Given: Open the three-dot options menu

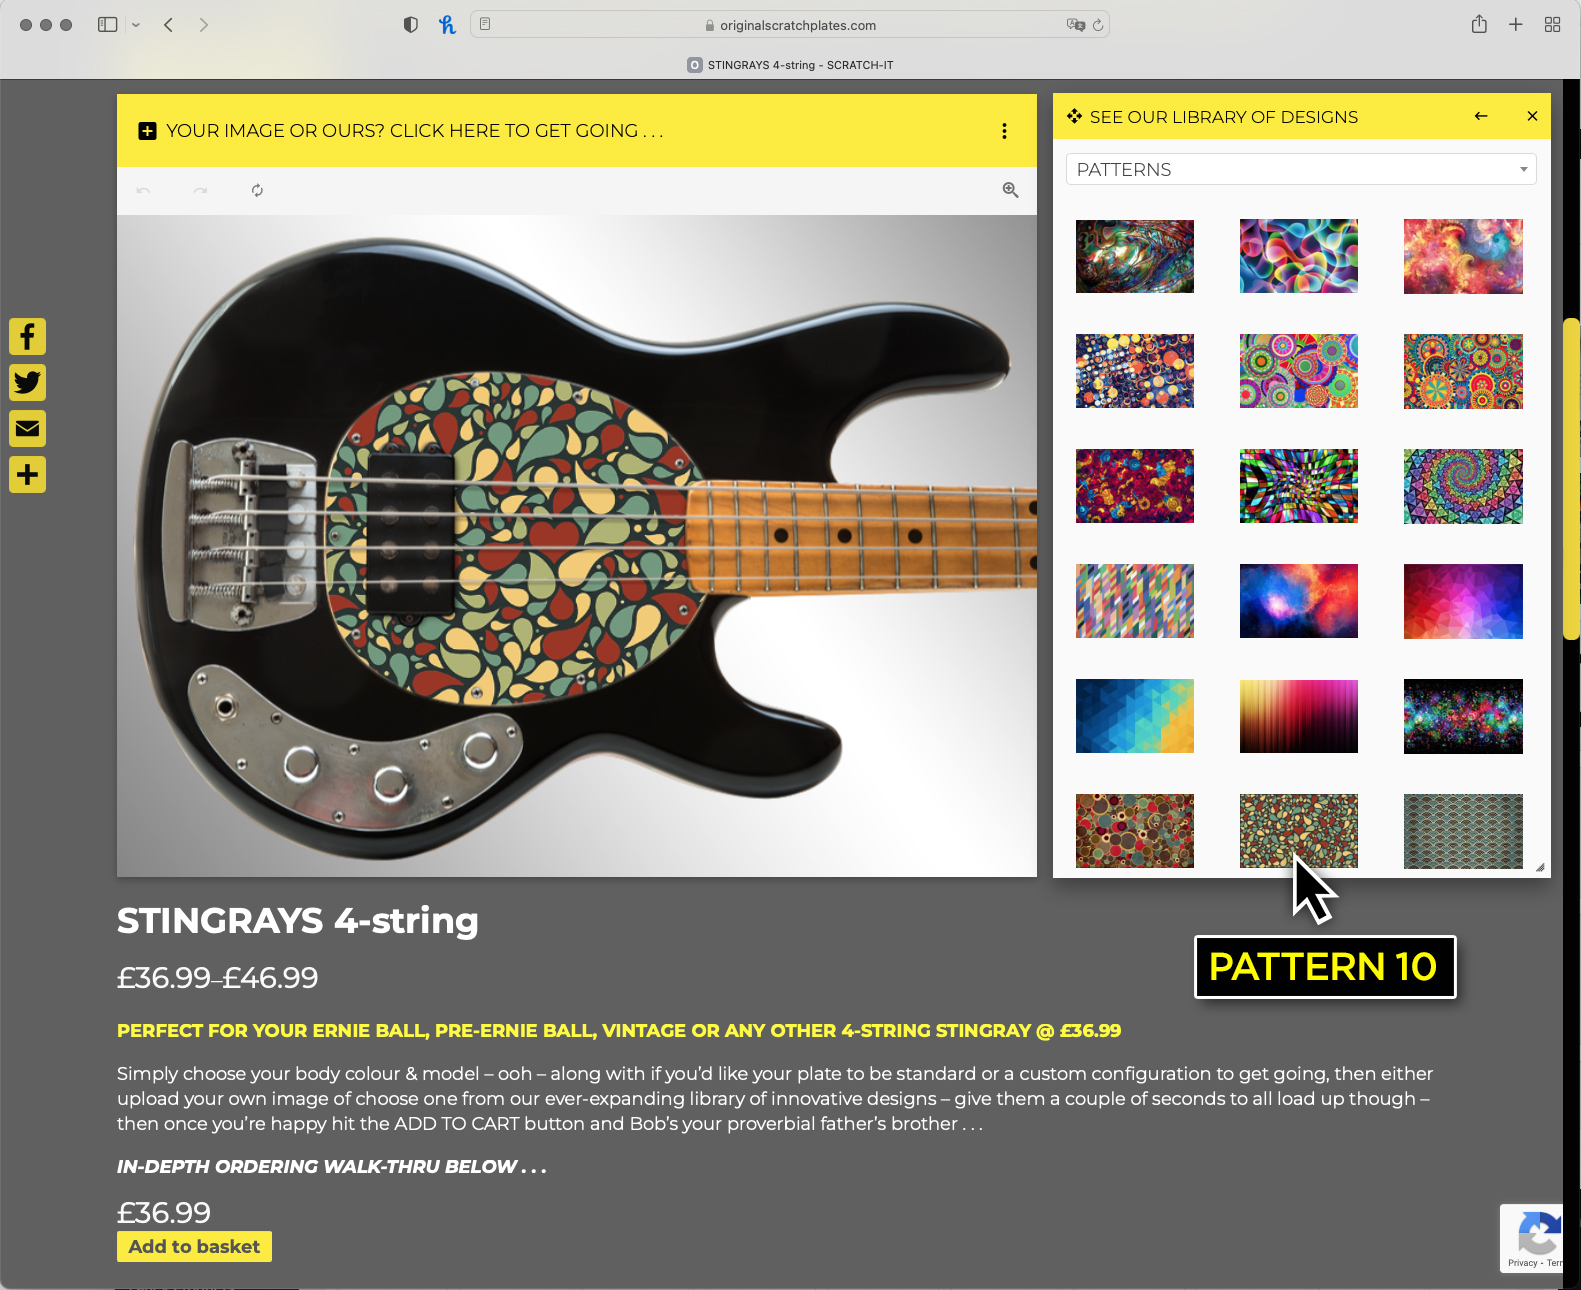Looking at the screenshot, I should click(1004, 131).
